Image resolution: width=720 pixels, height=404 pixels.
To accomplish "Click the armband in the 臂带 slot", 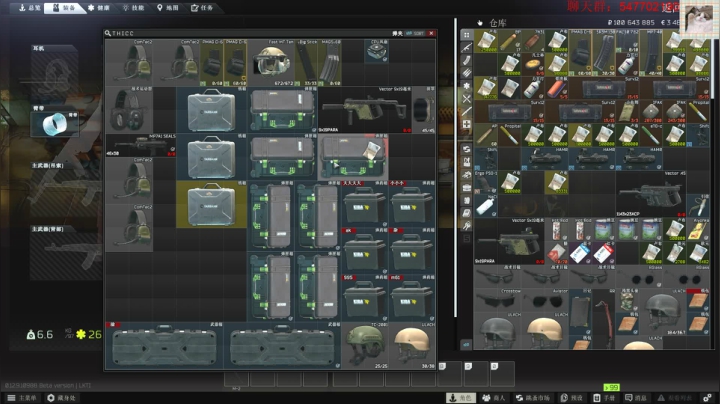I will click(55, 124).
